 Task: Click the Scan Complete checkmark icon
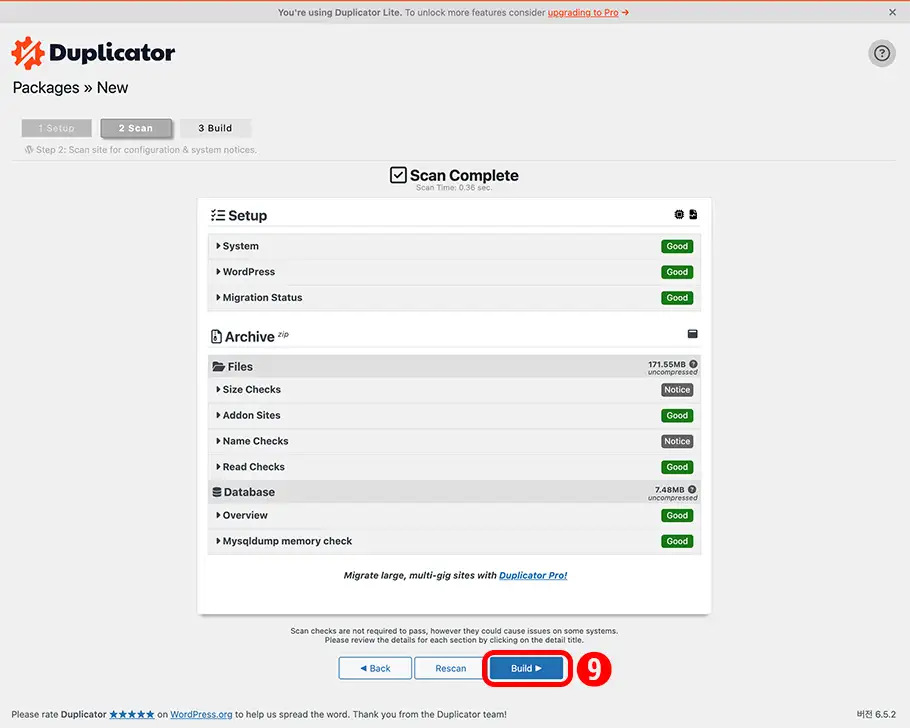pyautogui.click(x=398, y=175)
